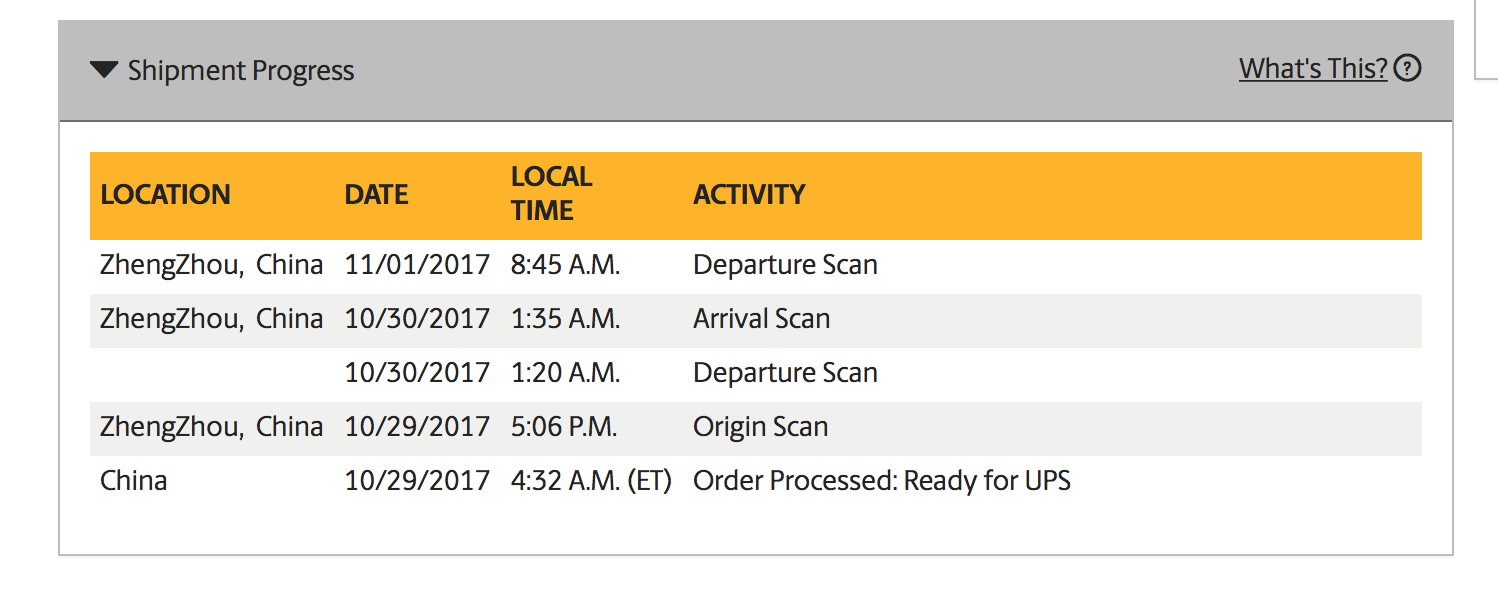The height and width of the screenshot is (590, 1498).
Task: Select the Departure Scan entry dated 11/01/2017
Action: click(785, 265)
